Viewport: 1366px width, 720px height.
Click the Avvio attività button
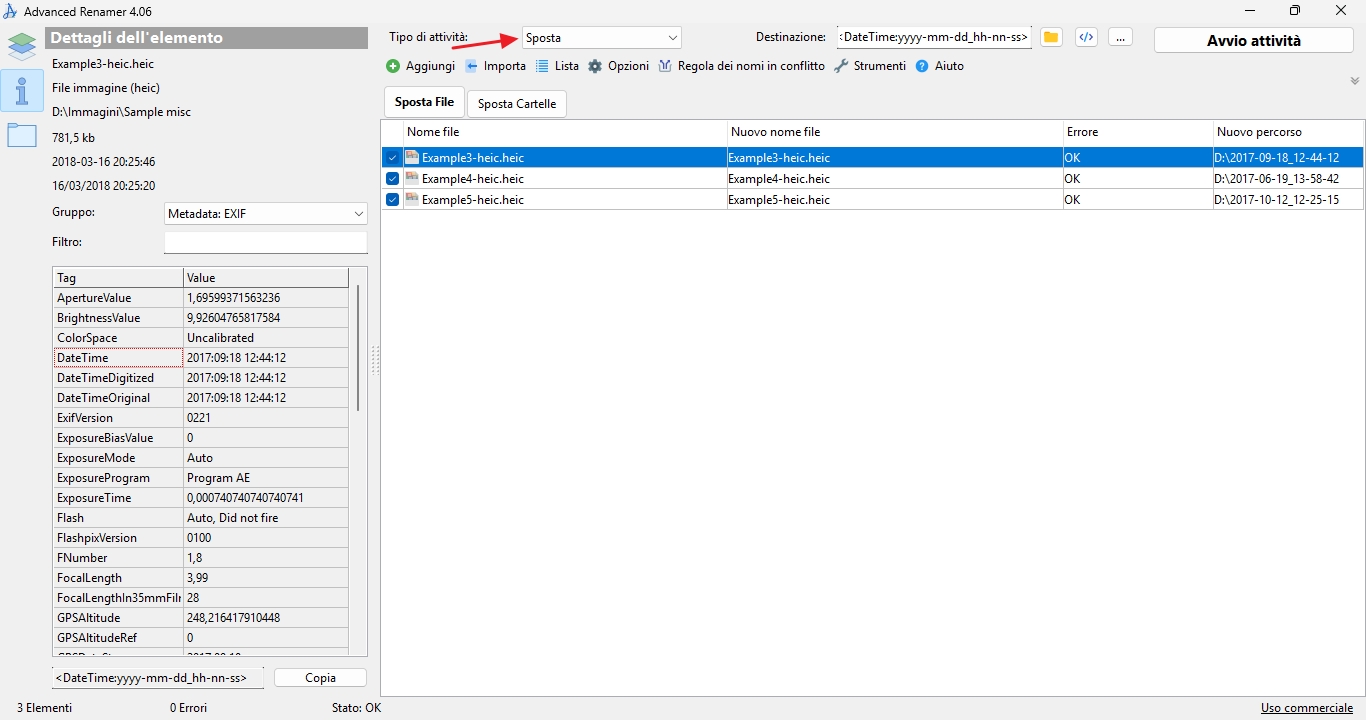click(1254, 41)
